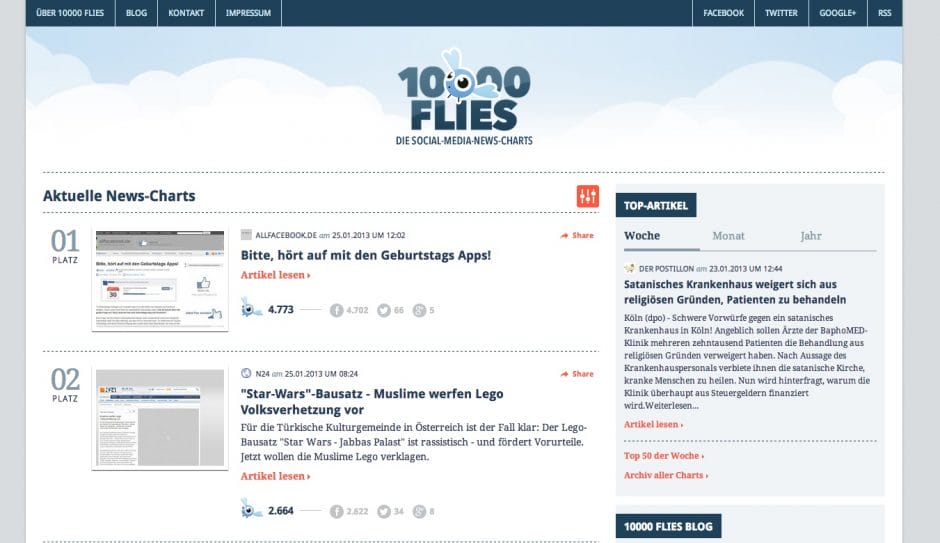The height and width of the screenshot is (543, 940).
Task: Click 'Artikel lesen' in Top-Artikel sidebar
Action: click(653, 424)
